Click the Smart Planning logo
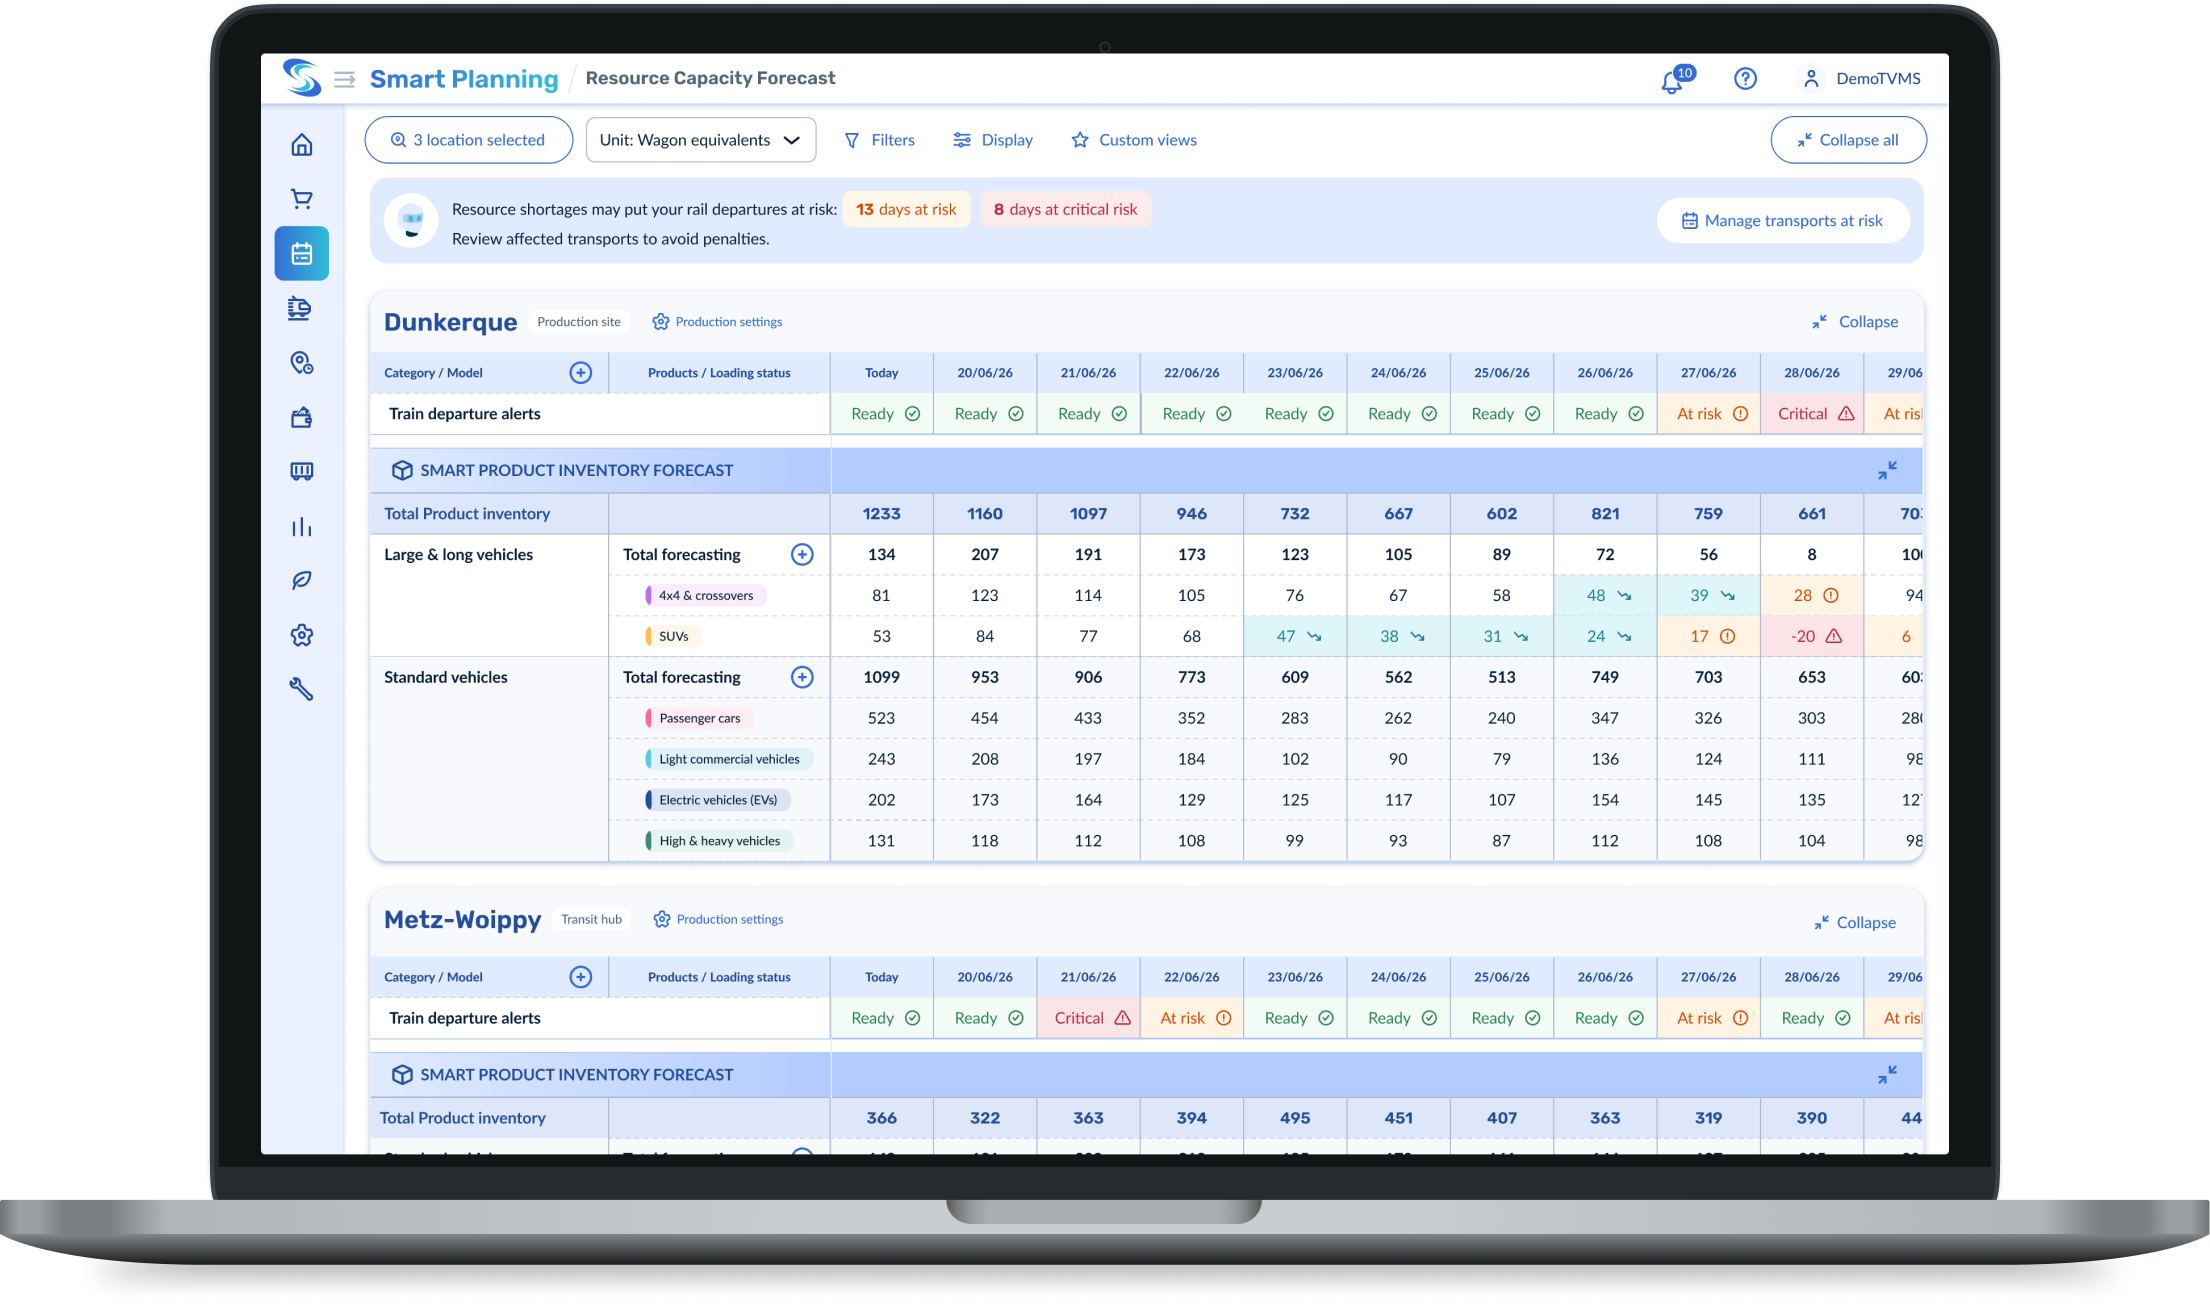 point(302,78)
